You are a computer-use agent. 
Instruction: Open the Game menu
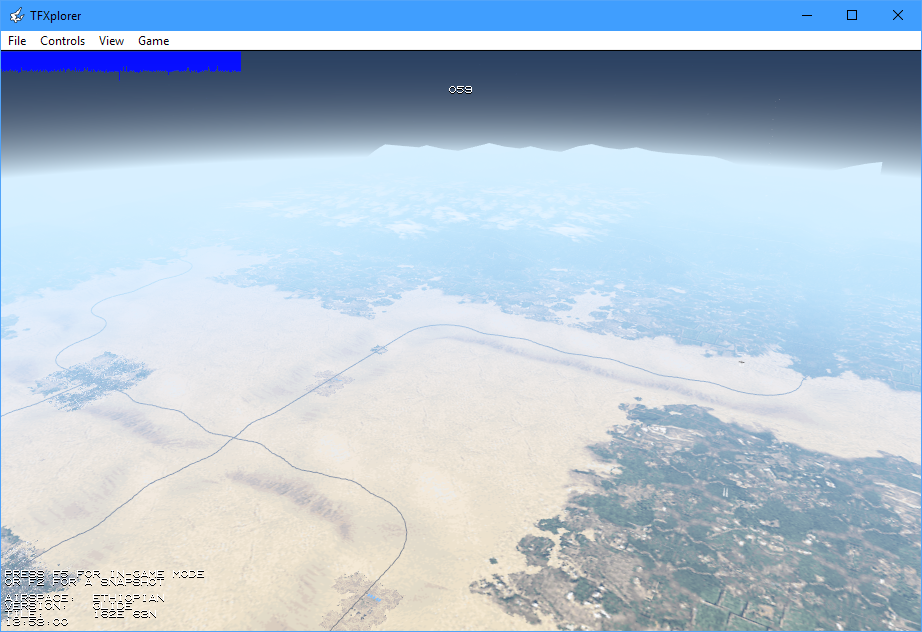click(153, 41)
